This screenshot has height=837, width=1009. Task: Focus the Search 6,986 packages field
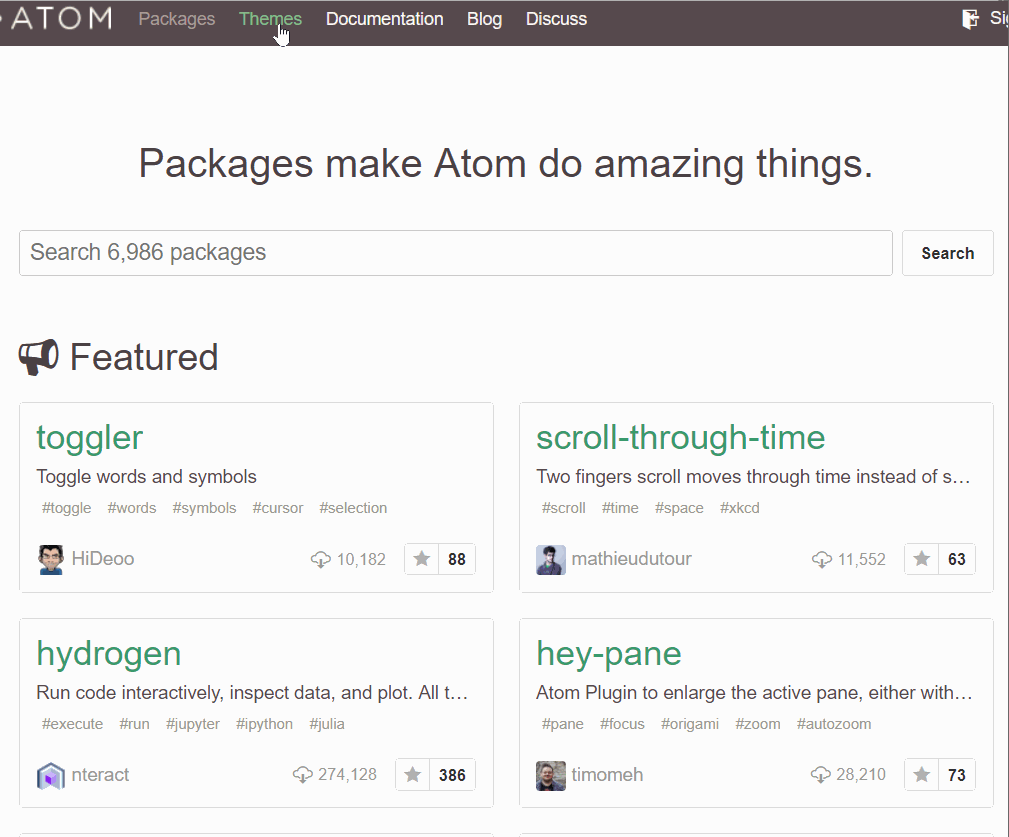pyautogui.click(x=456, y=253)
